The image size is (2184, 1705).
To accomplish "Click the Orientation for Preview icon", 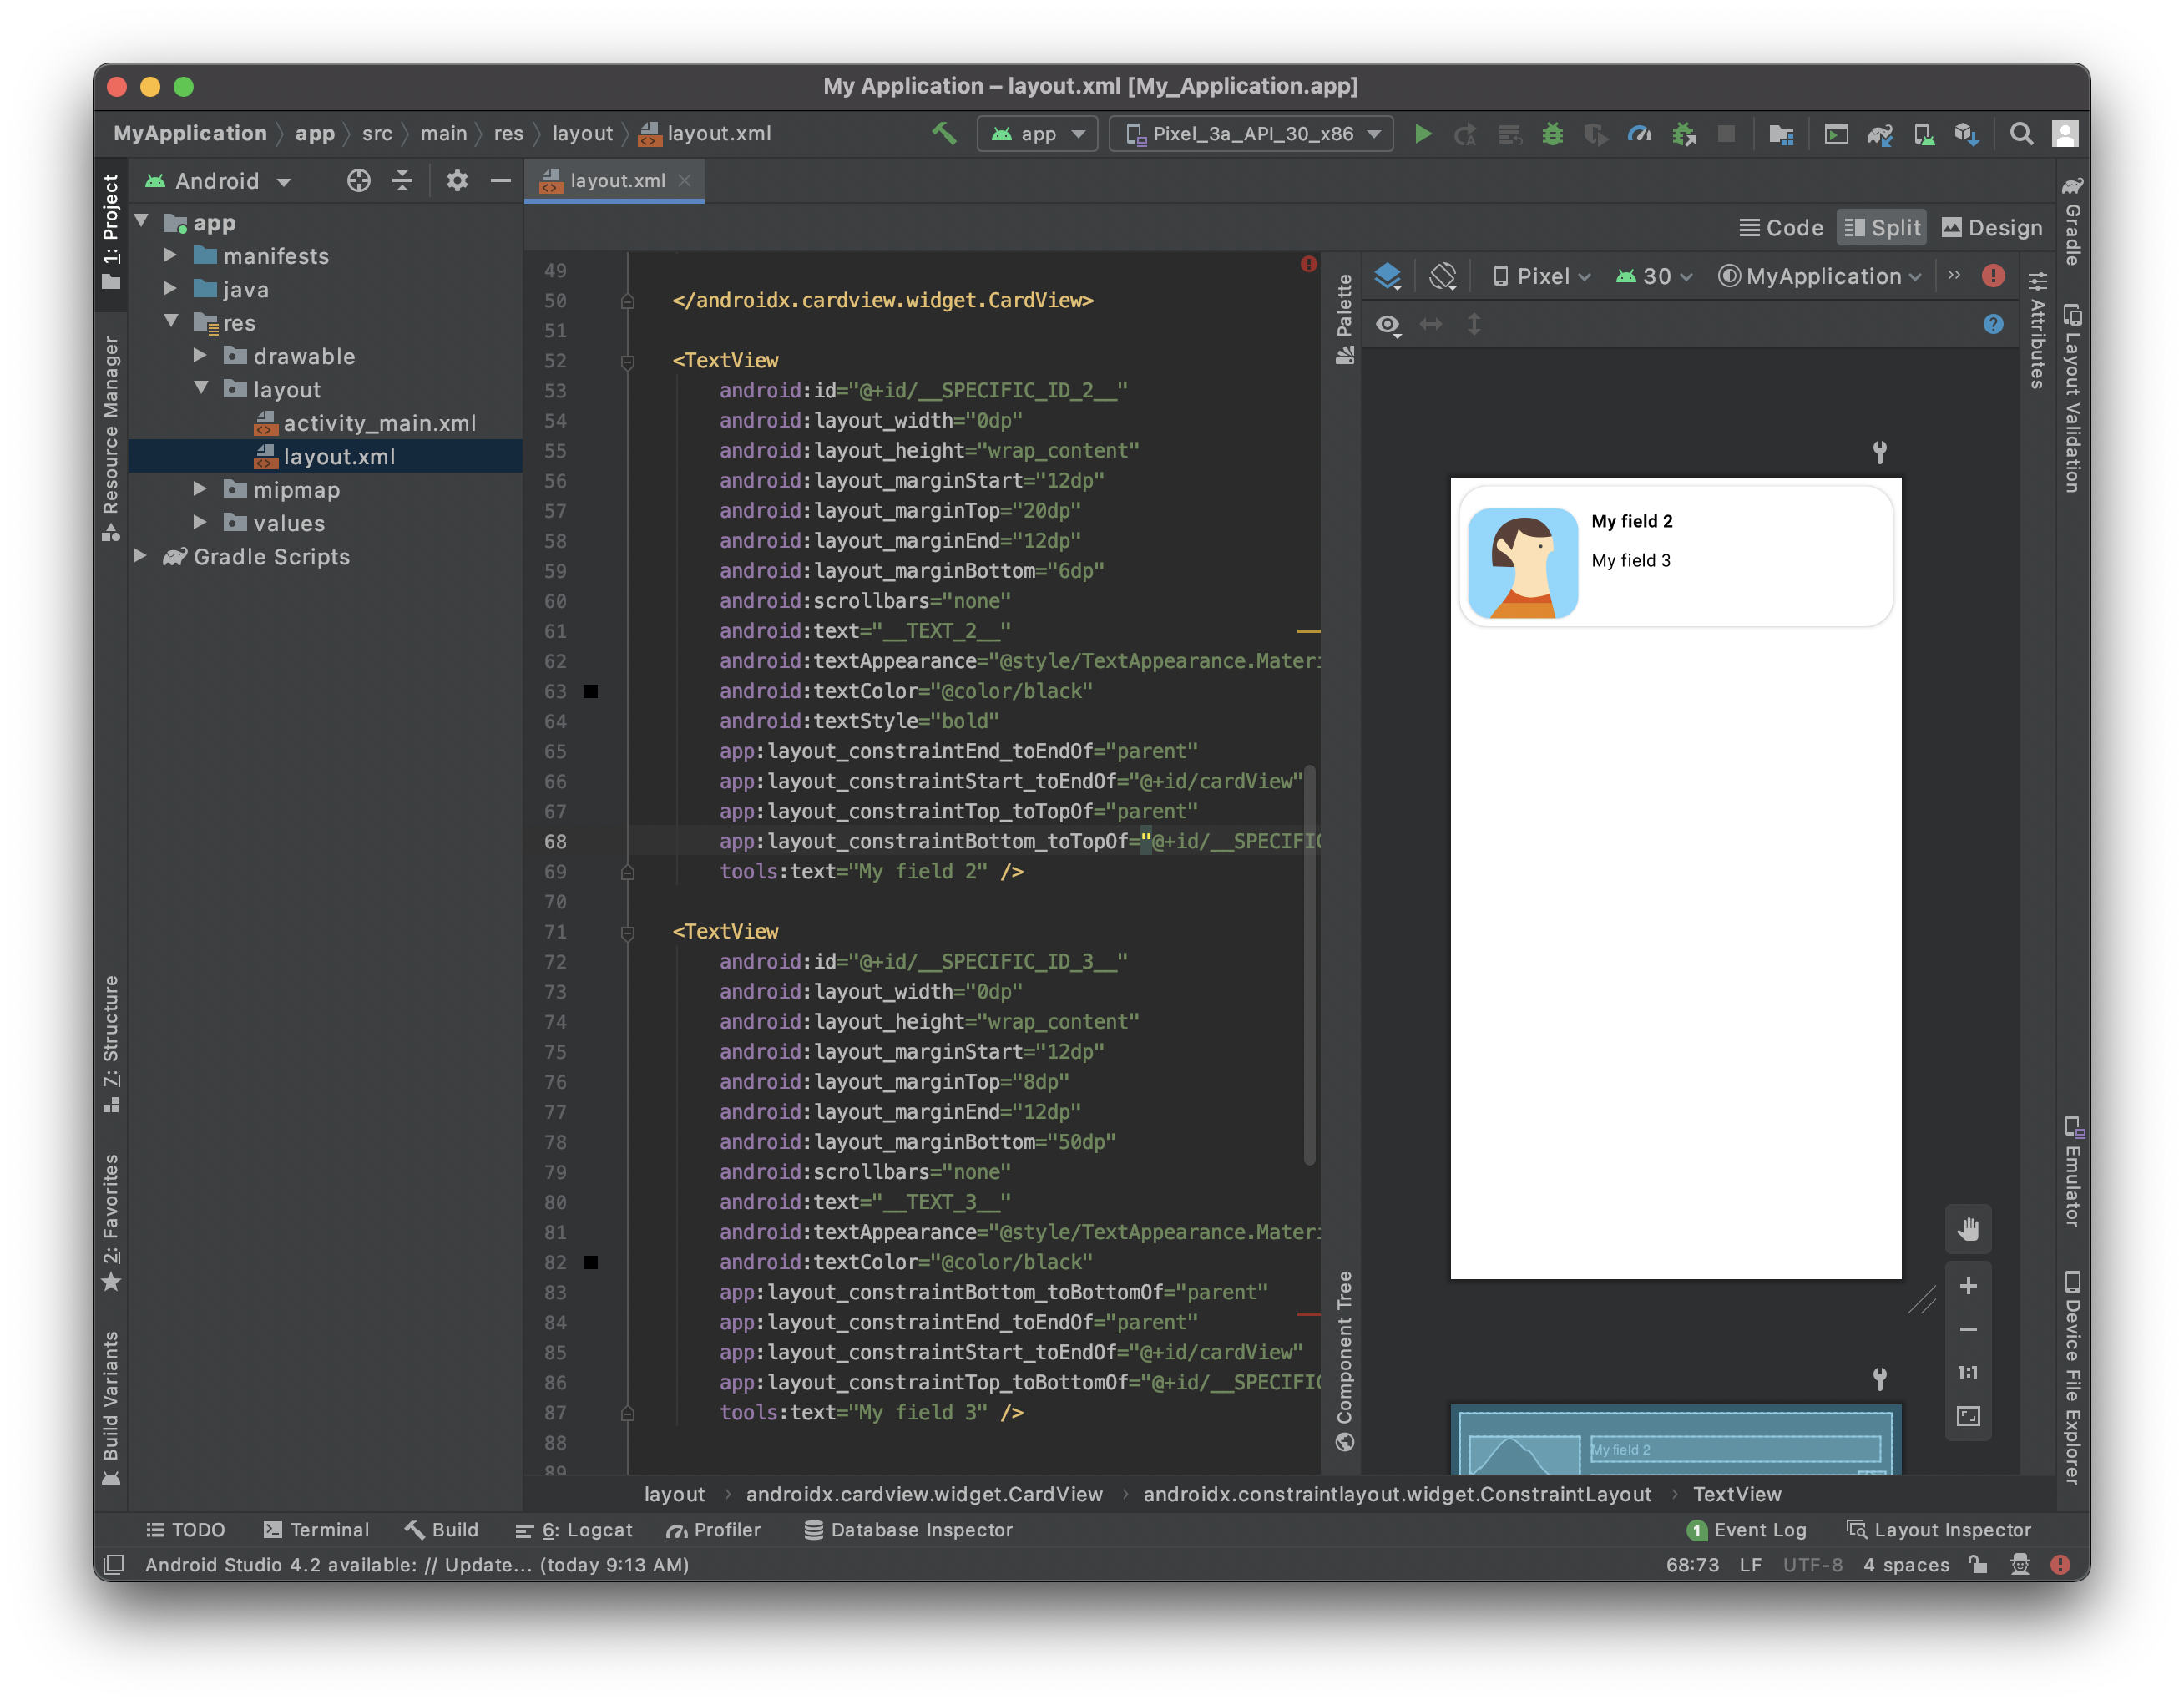I will [1443, 276].
